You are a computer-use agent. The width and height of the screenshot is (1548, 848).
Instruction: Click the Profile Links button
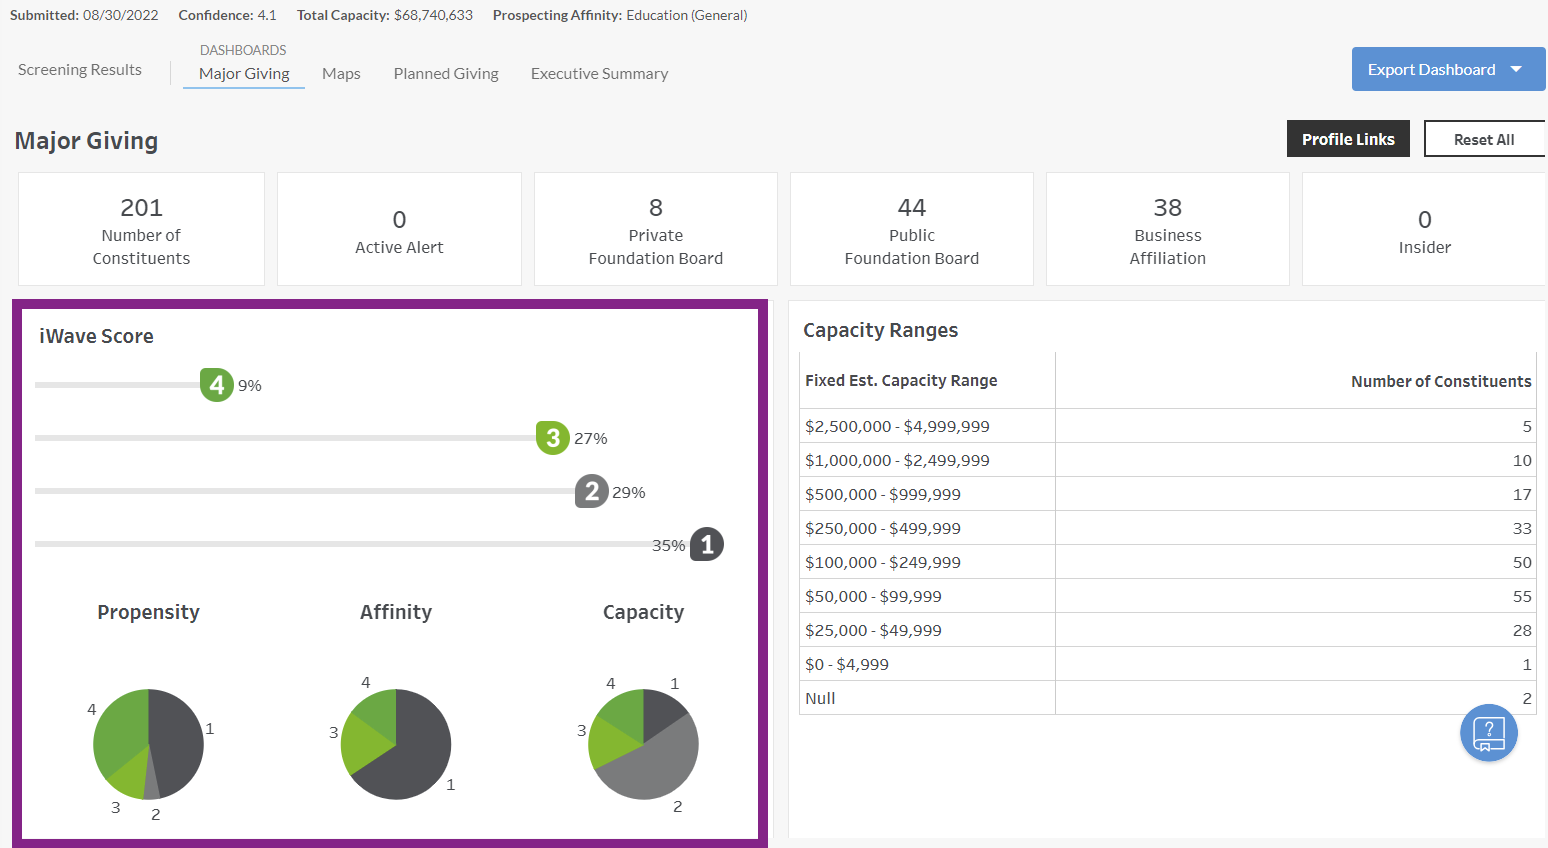tap(1348, 138)
